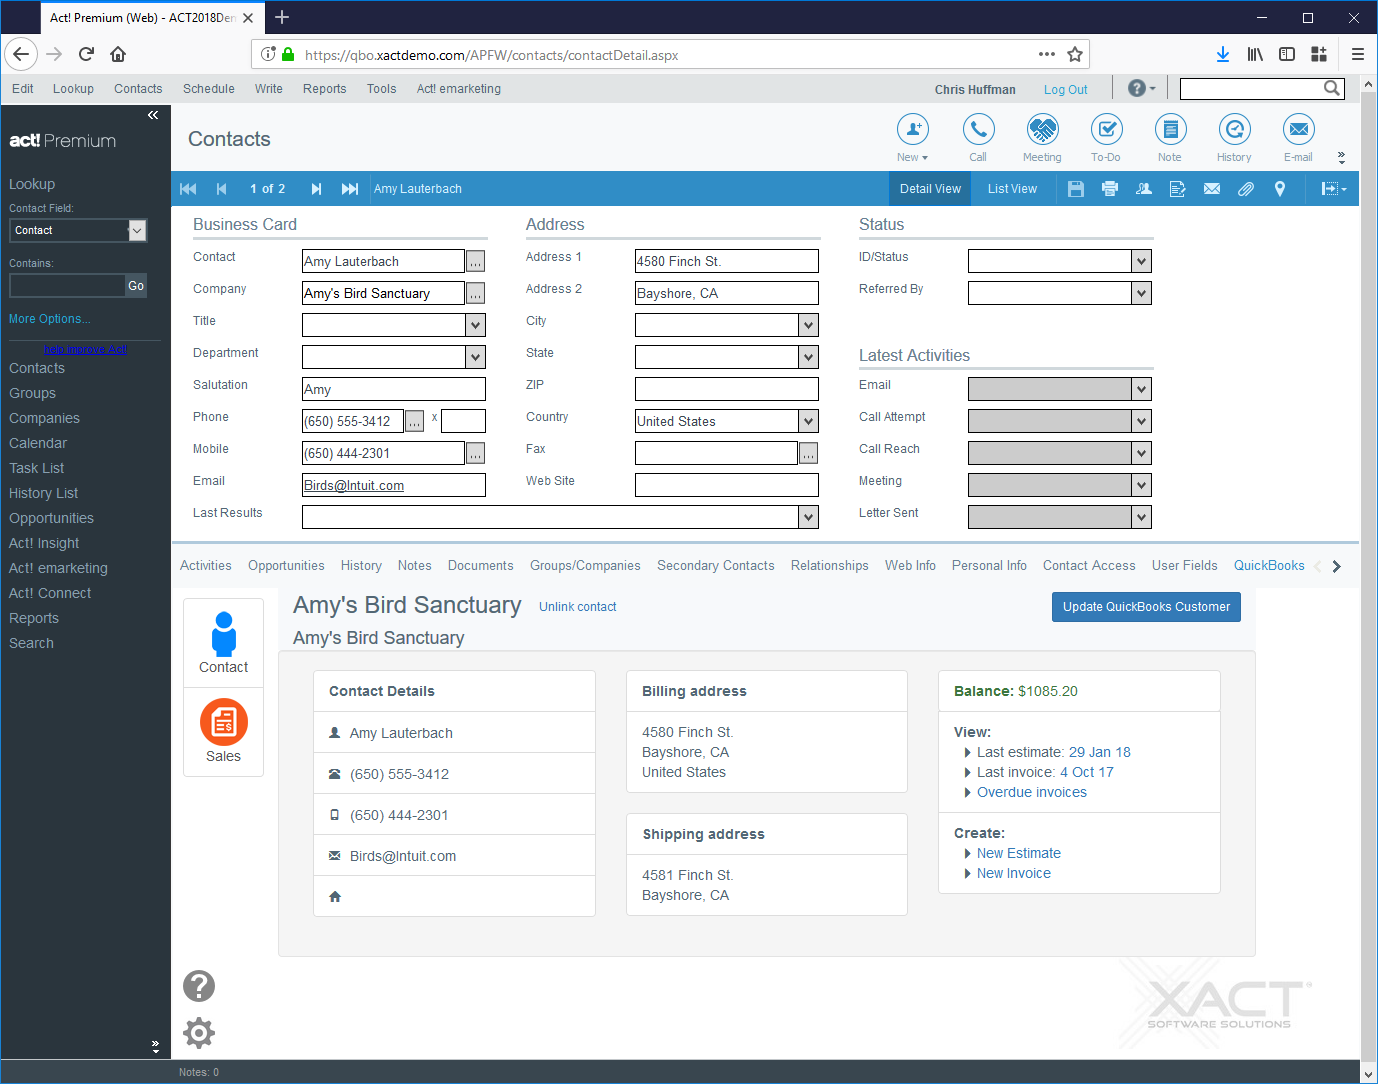1378x1084 pixels.
Task: Click the printer icon in blue toolbar
Action: point(1110,189)
